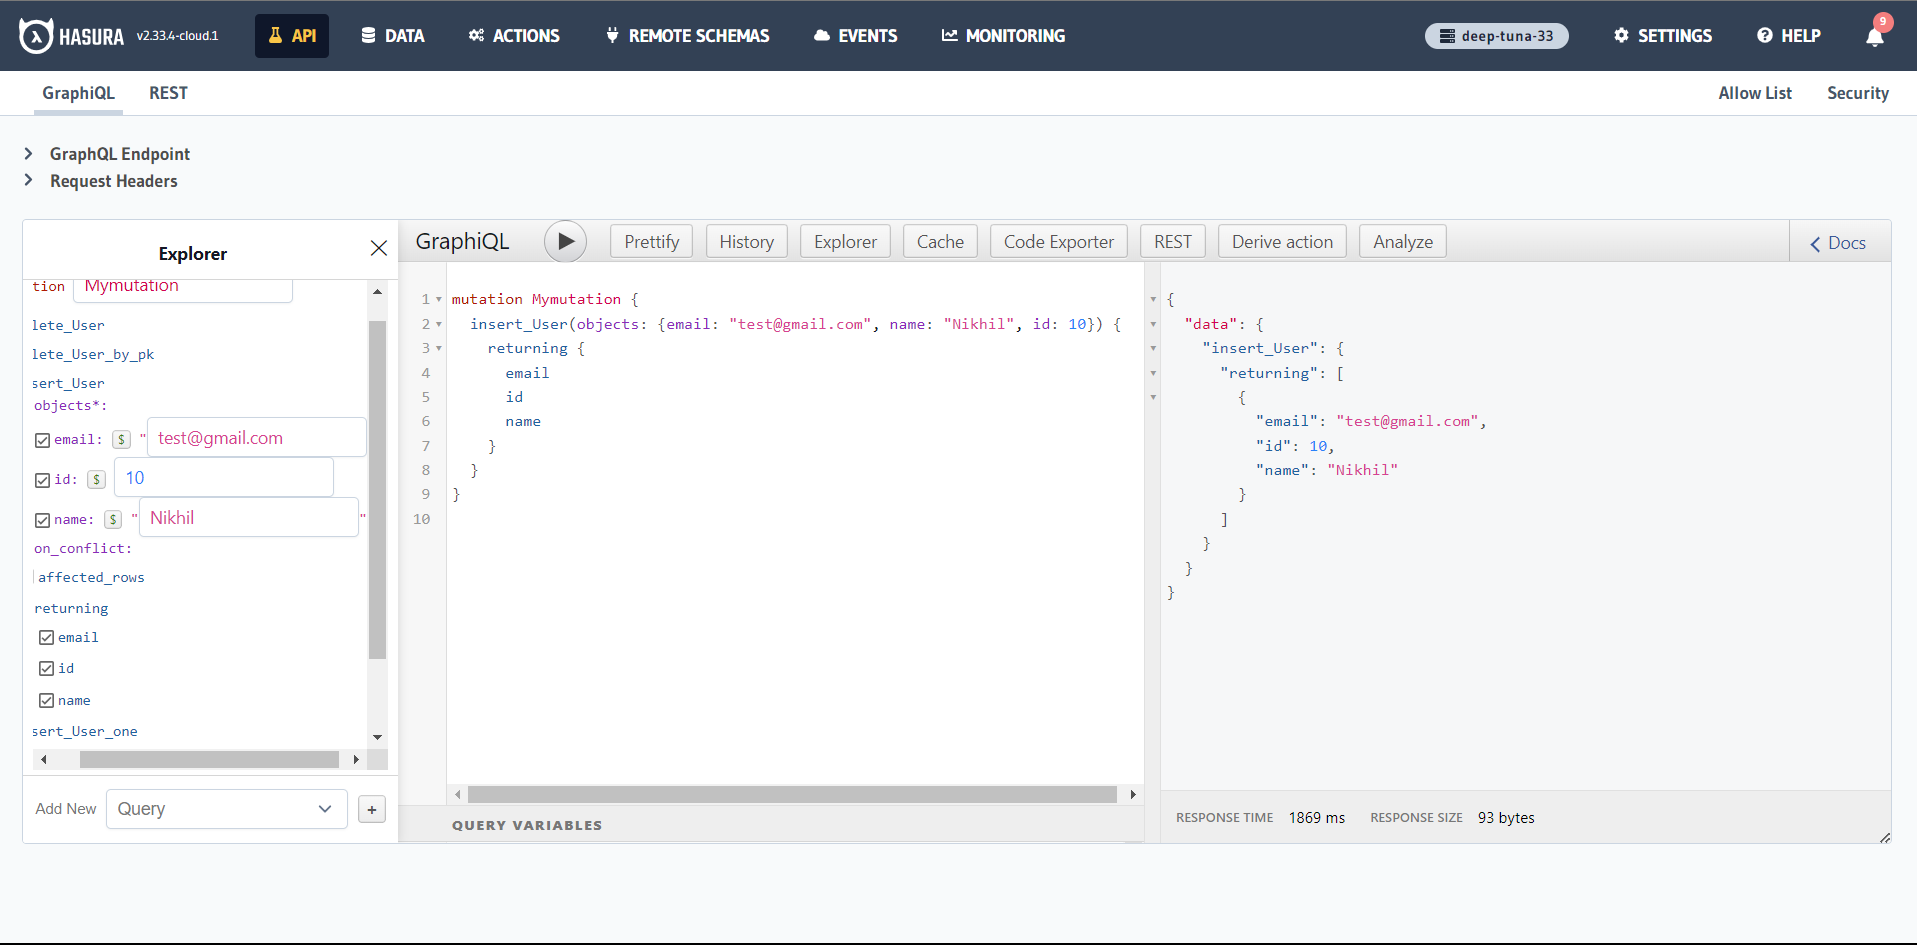The image size is (1917, 945).
Task: Open the Allow List link
Action: click(1755, 93)
